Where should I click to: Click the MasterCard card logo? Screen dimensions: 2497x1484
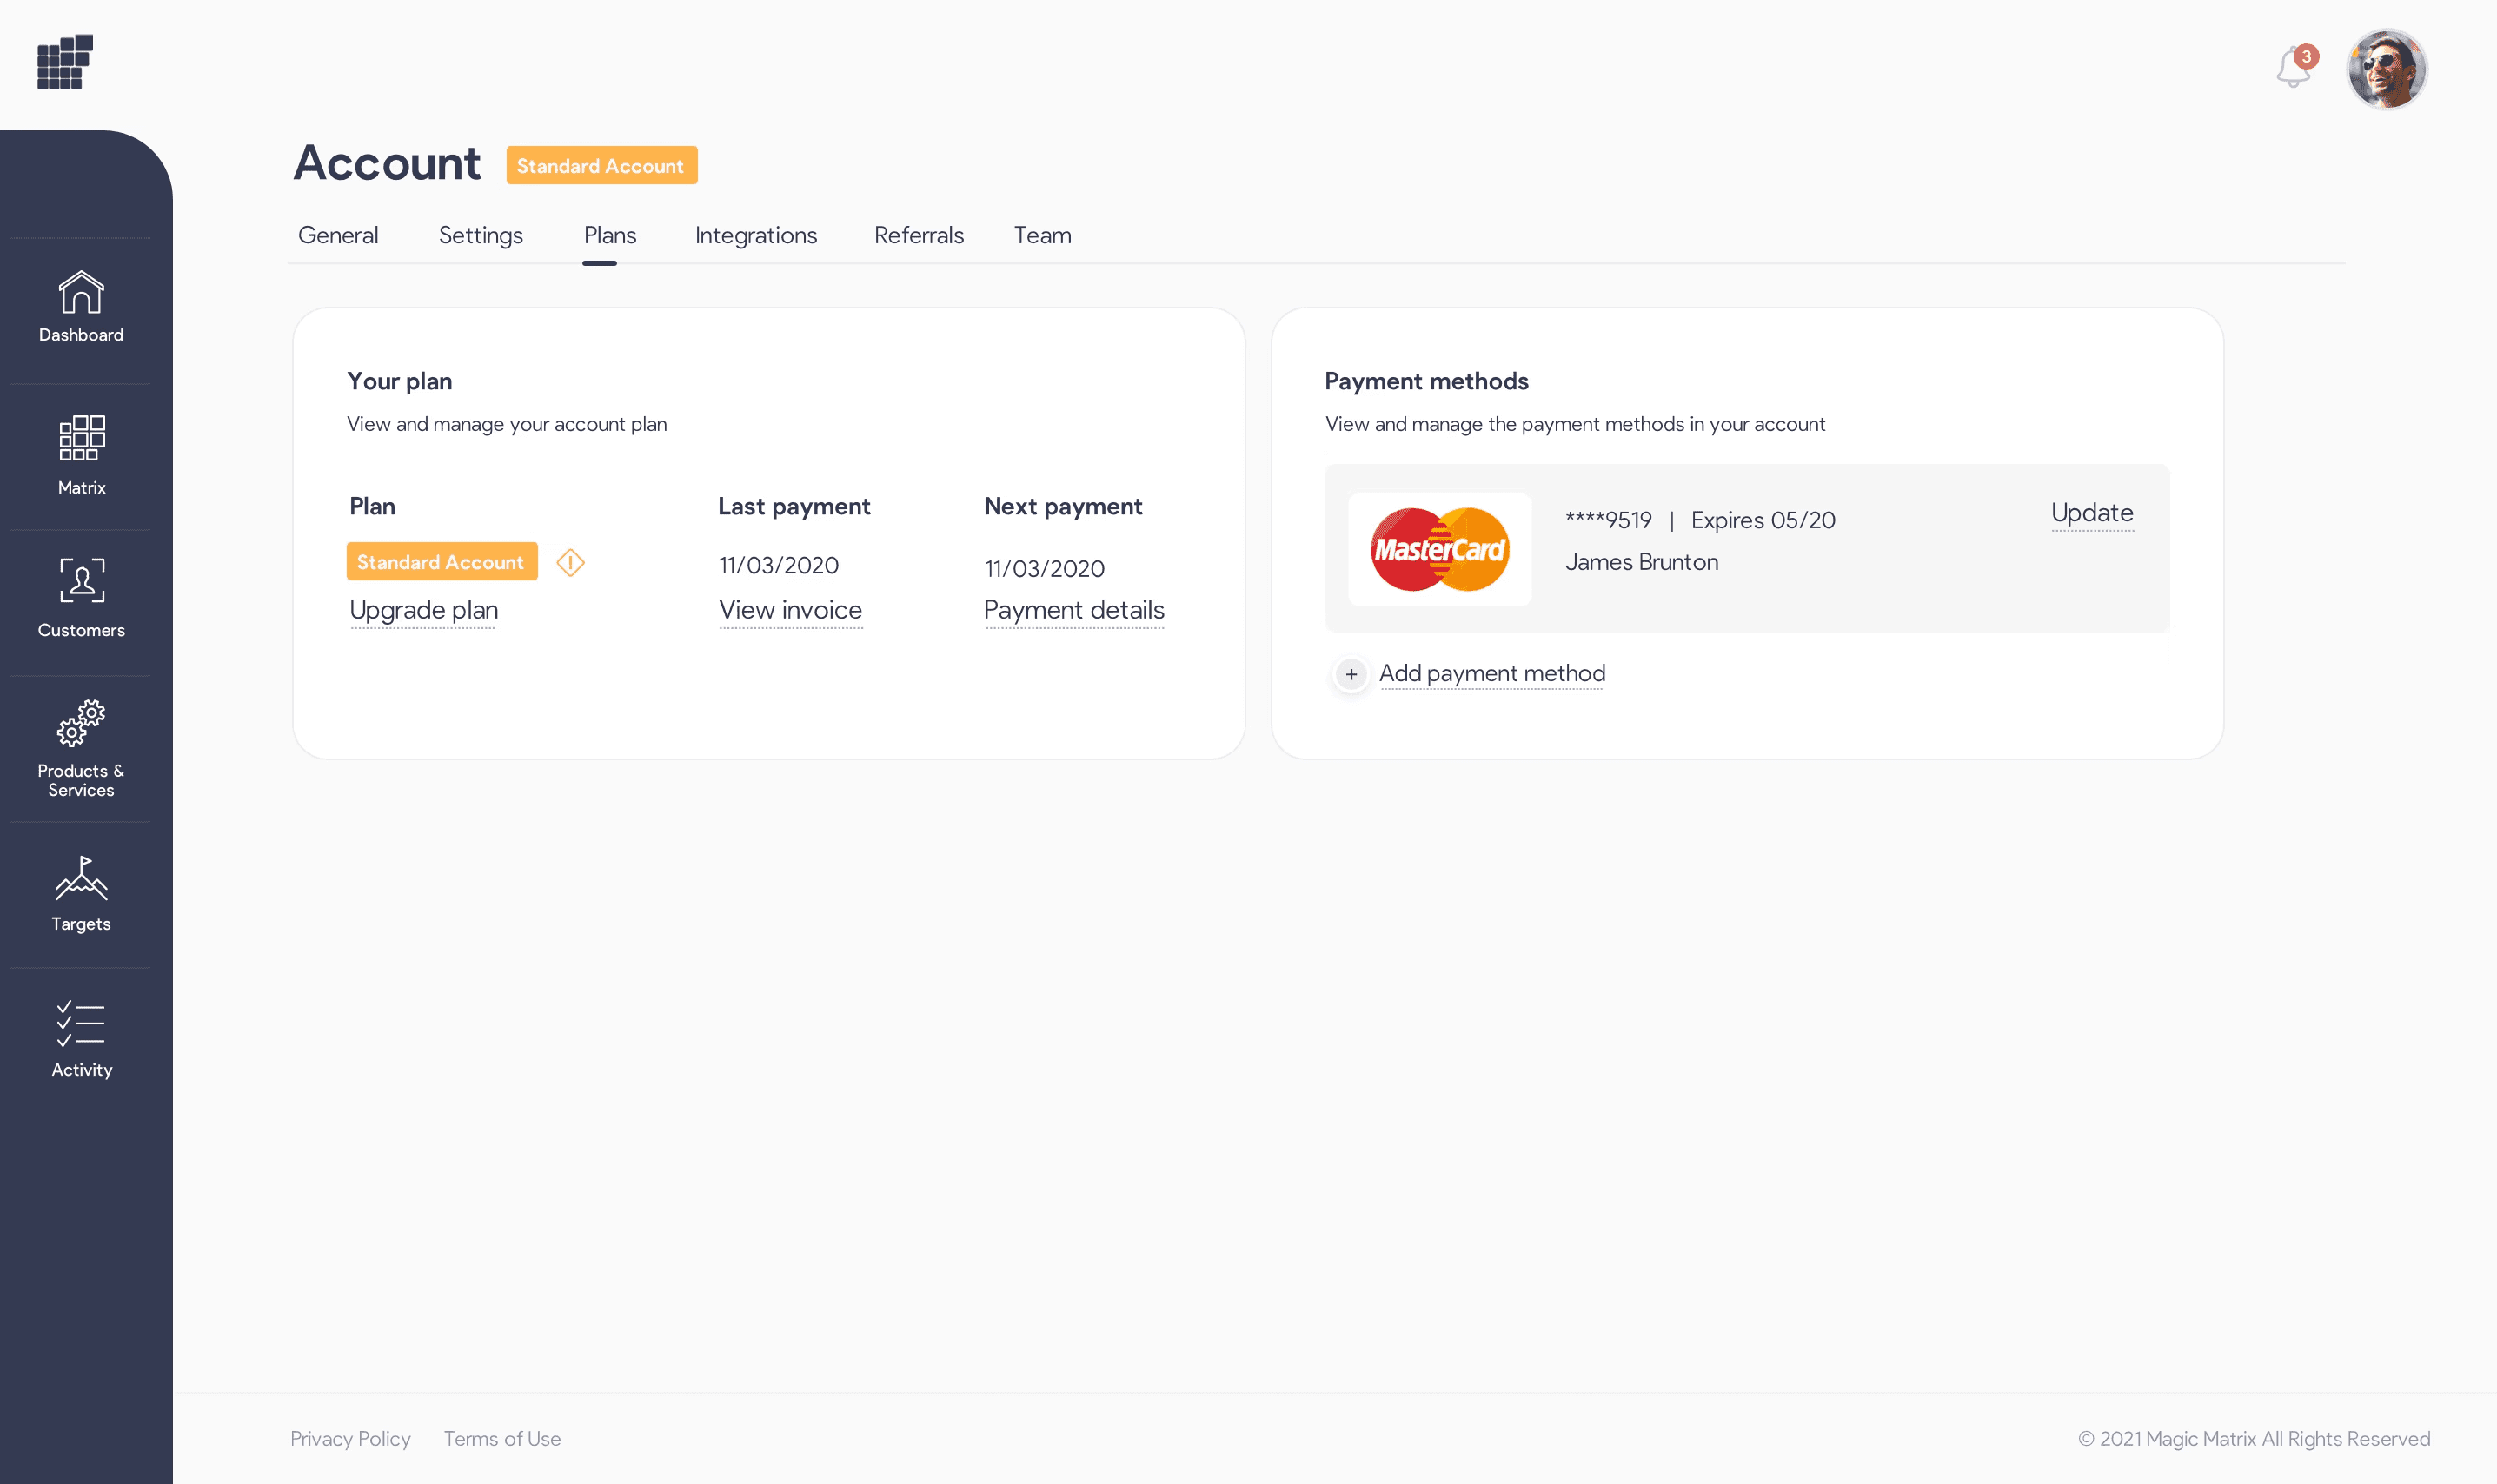(x=1439, y=549)
